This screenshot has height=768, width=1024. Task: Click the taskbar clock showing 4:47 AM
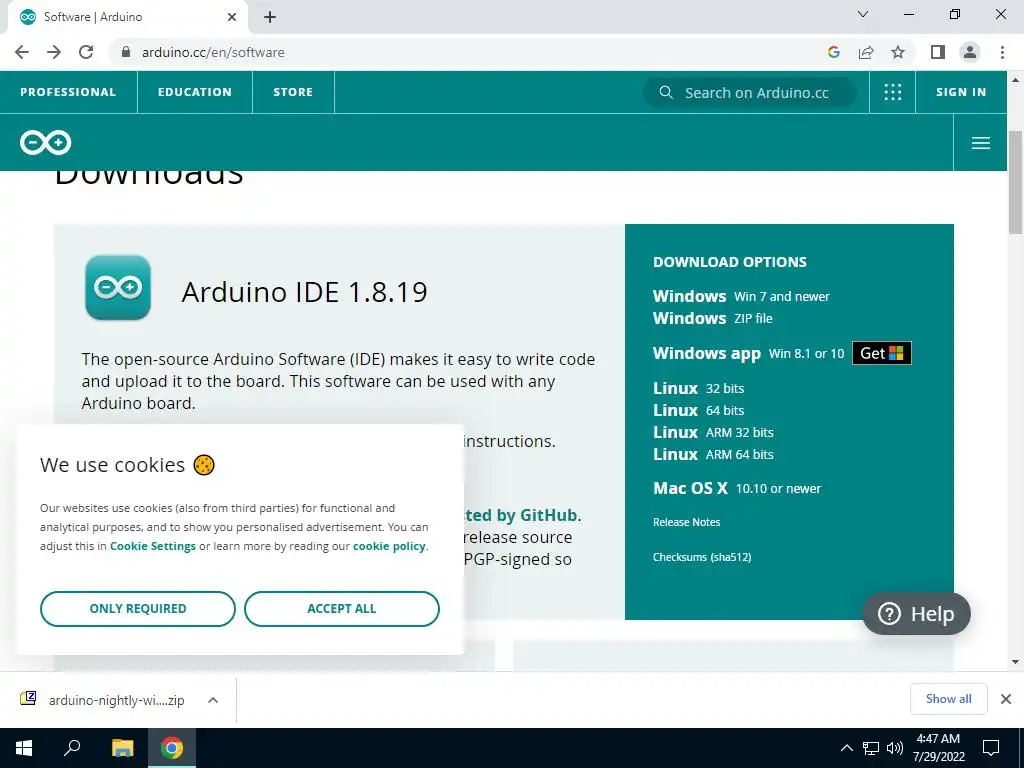point(938,748)
